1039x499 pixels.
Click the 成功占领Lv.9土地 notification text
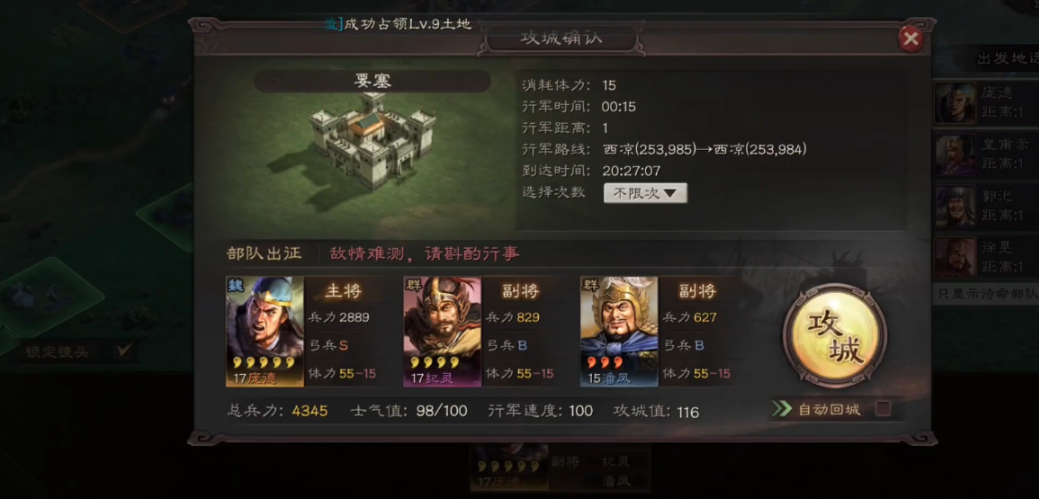(407, 25)
